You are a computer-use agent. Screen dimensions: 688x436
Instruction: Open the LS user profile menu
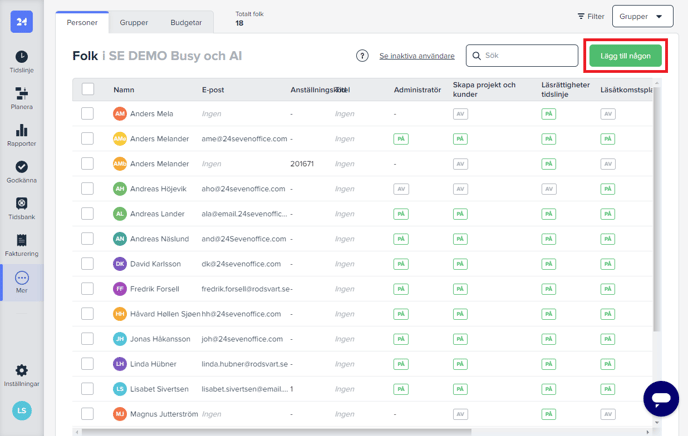(21, 410)
